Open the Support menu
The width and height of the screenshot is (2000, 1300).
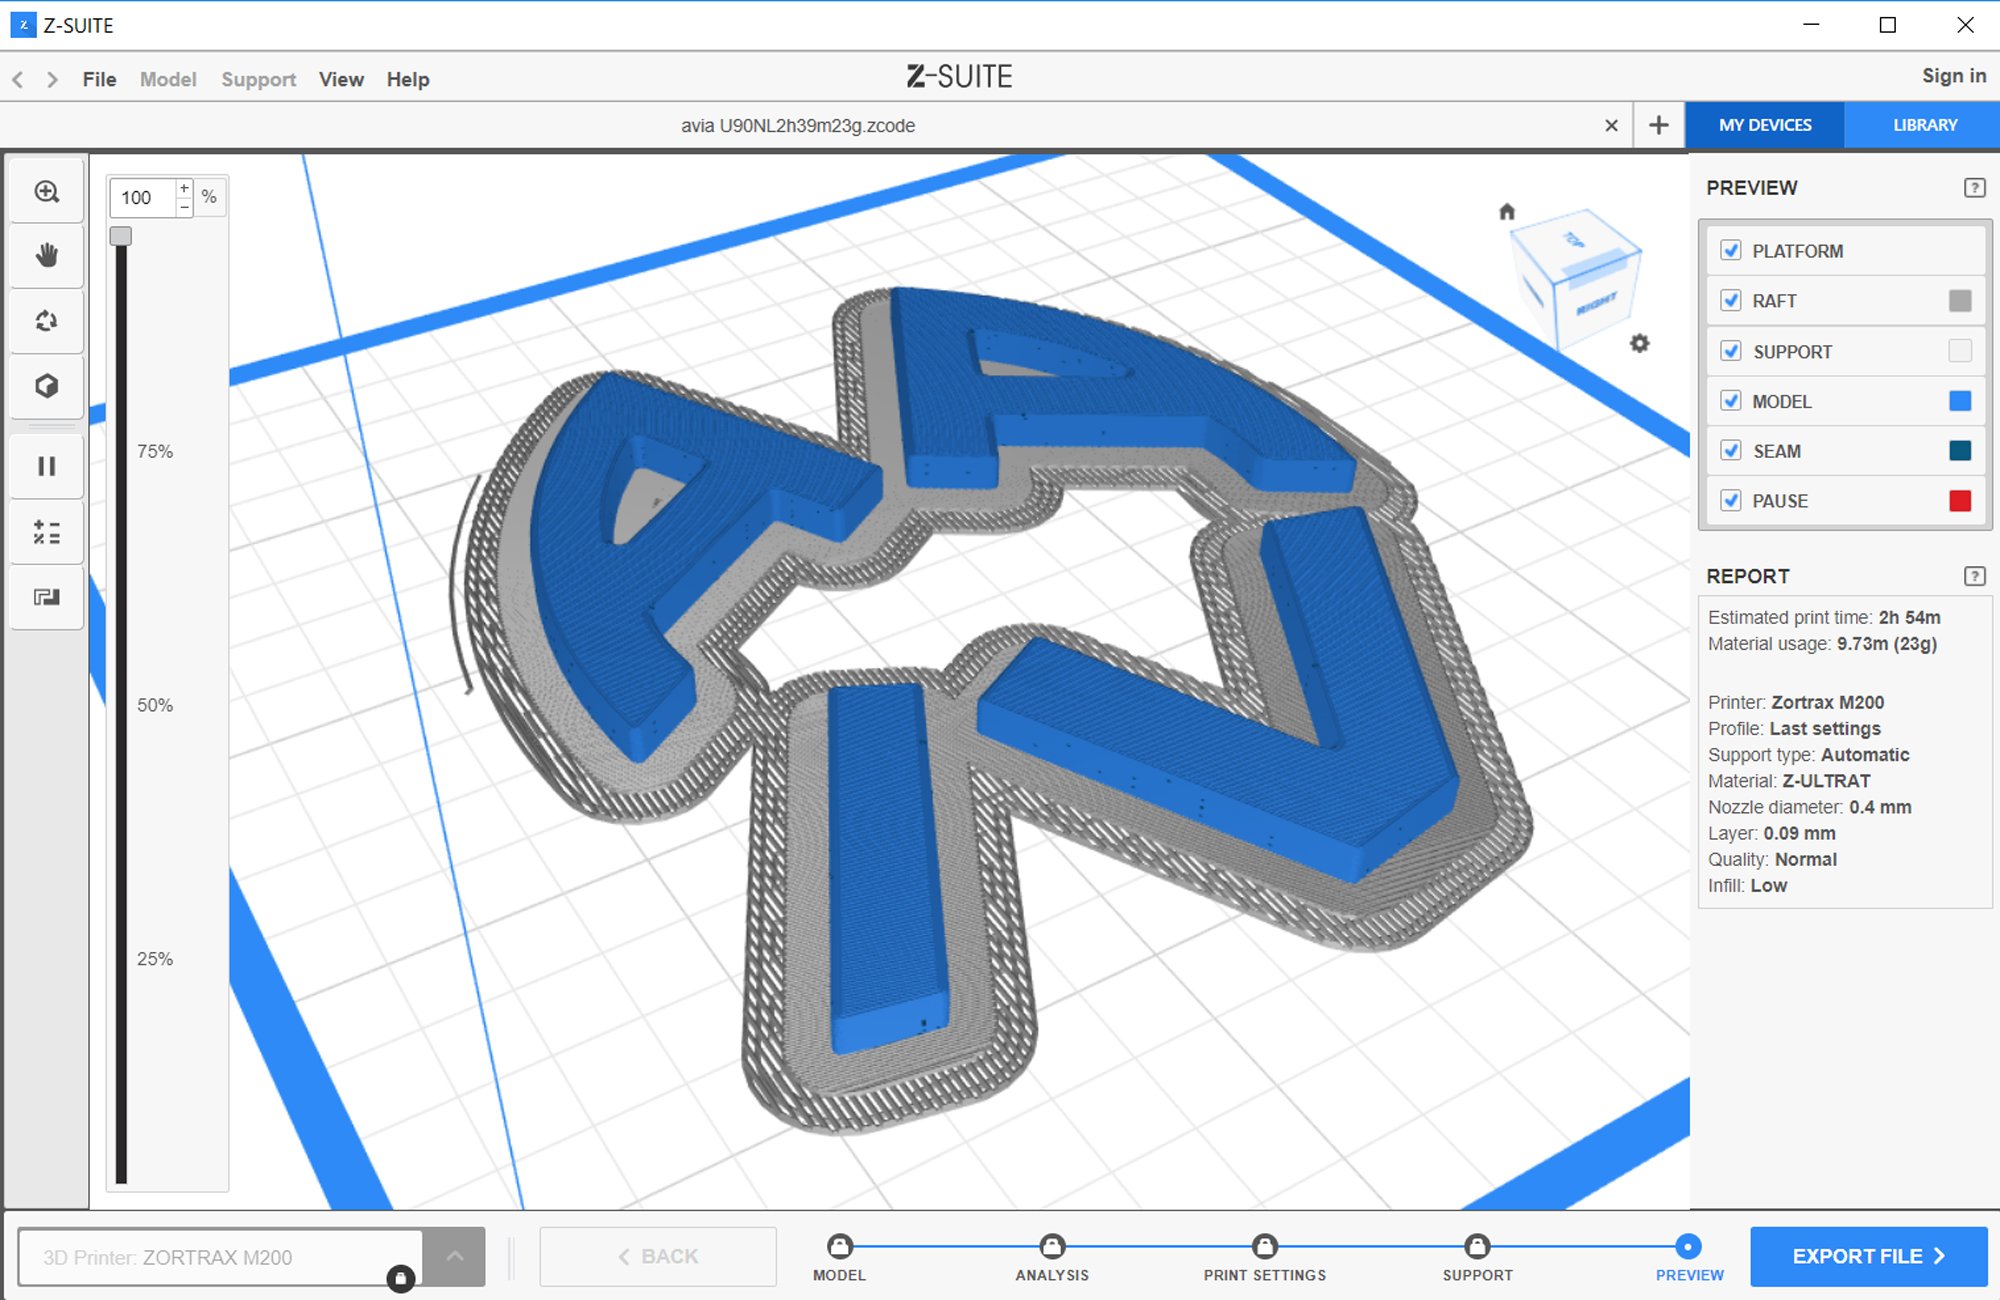258,79
